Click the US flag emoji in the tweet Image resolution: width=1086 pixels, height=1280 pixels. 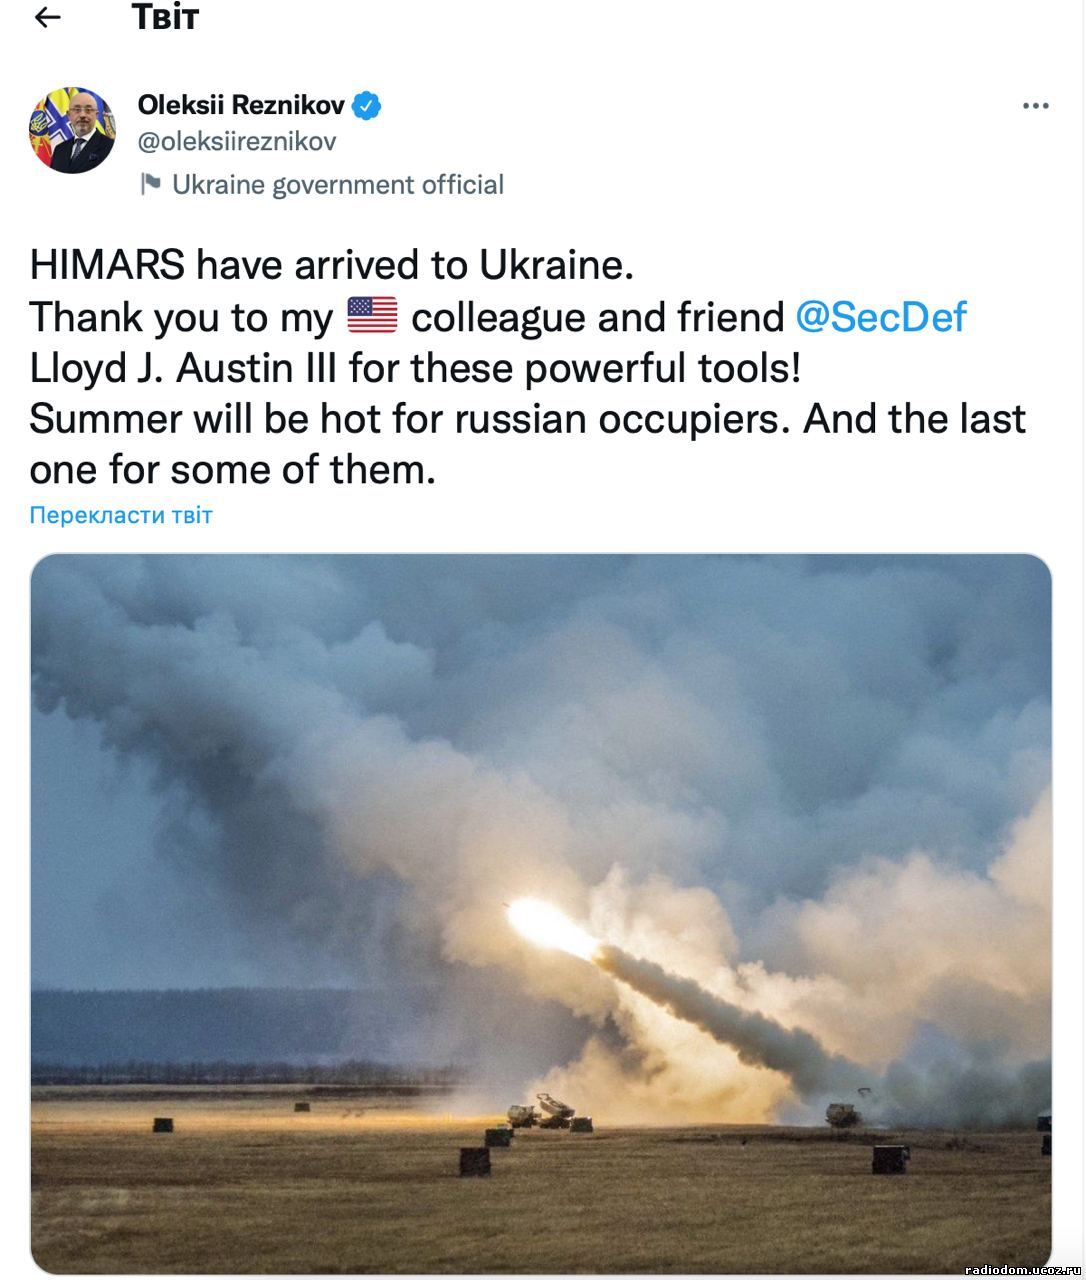click(x=372, y=316)
